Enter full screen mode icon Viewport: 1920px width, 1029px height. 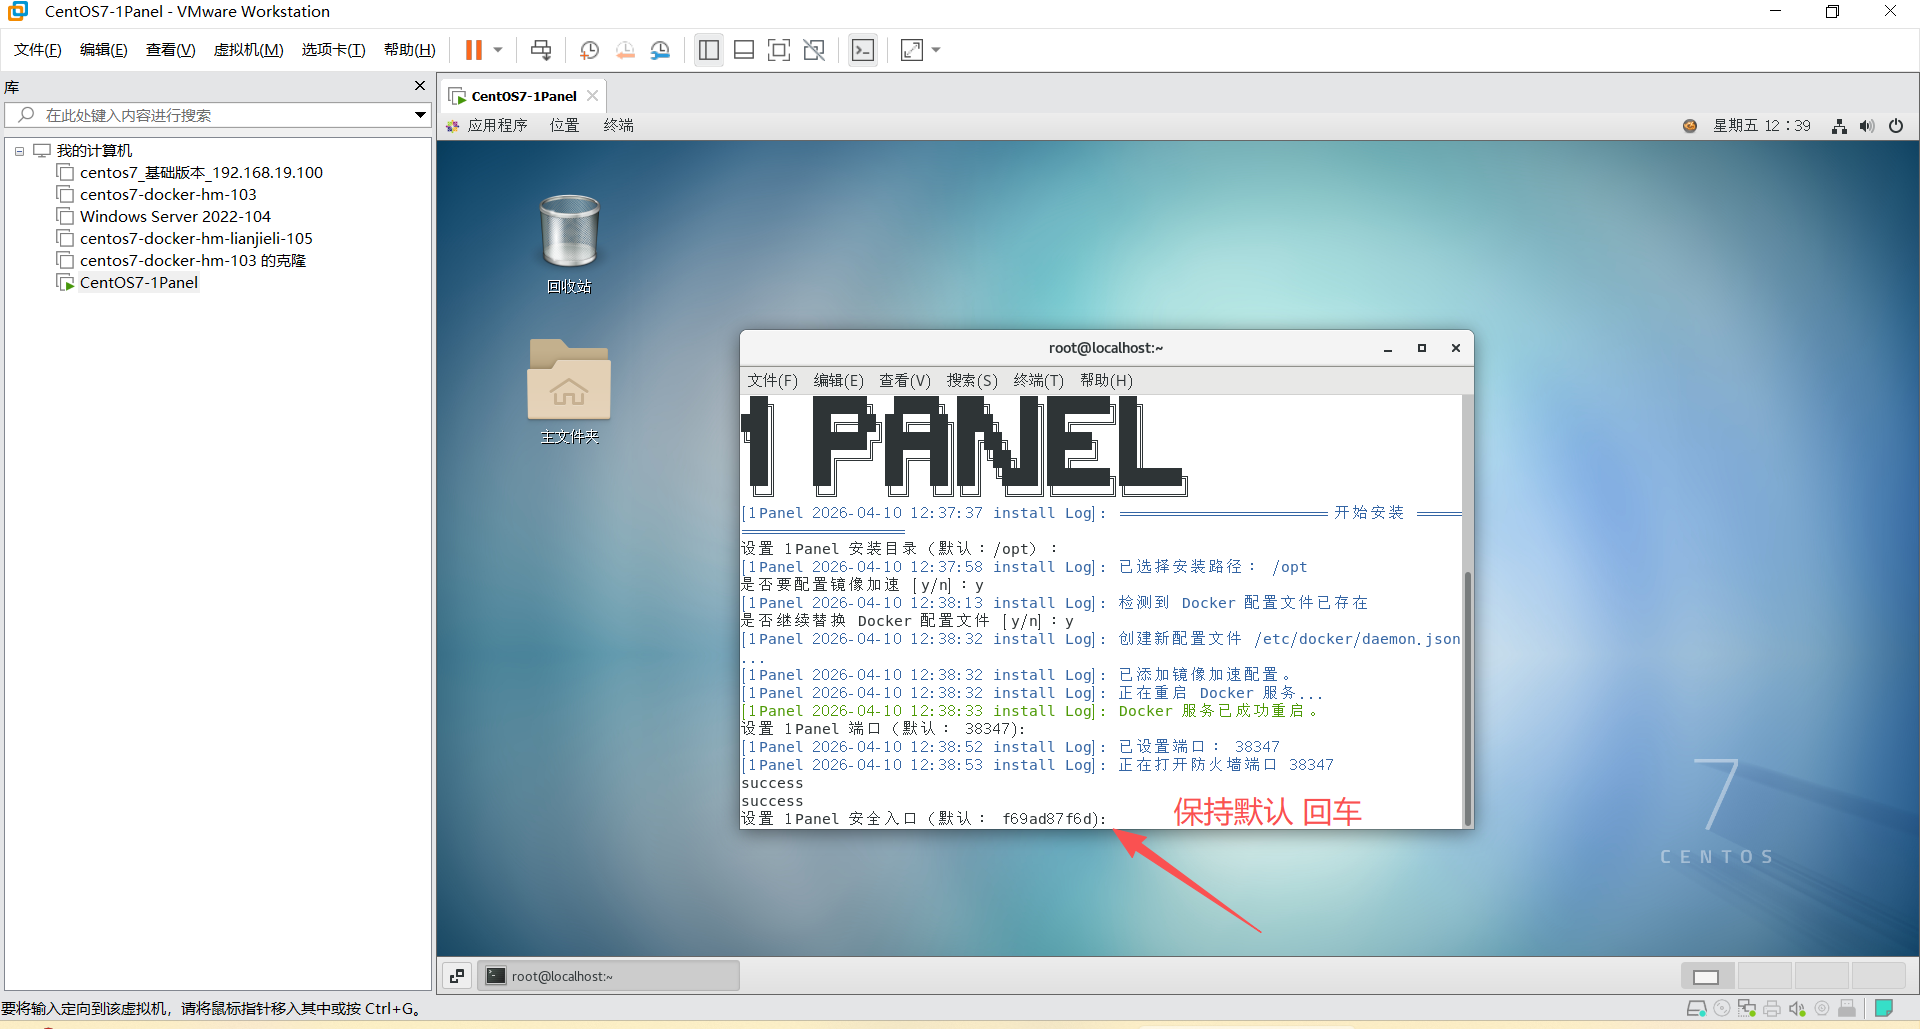pyautogui.click(x=779, y=50)
